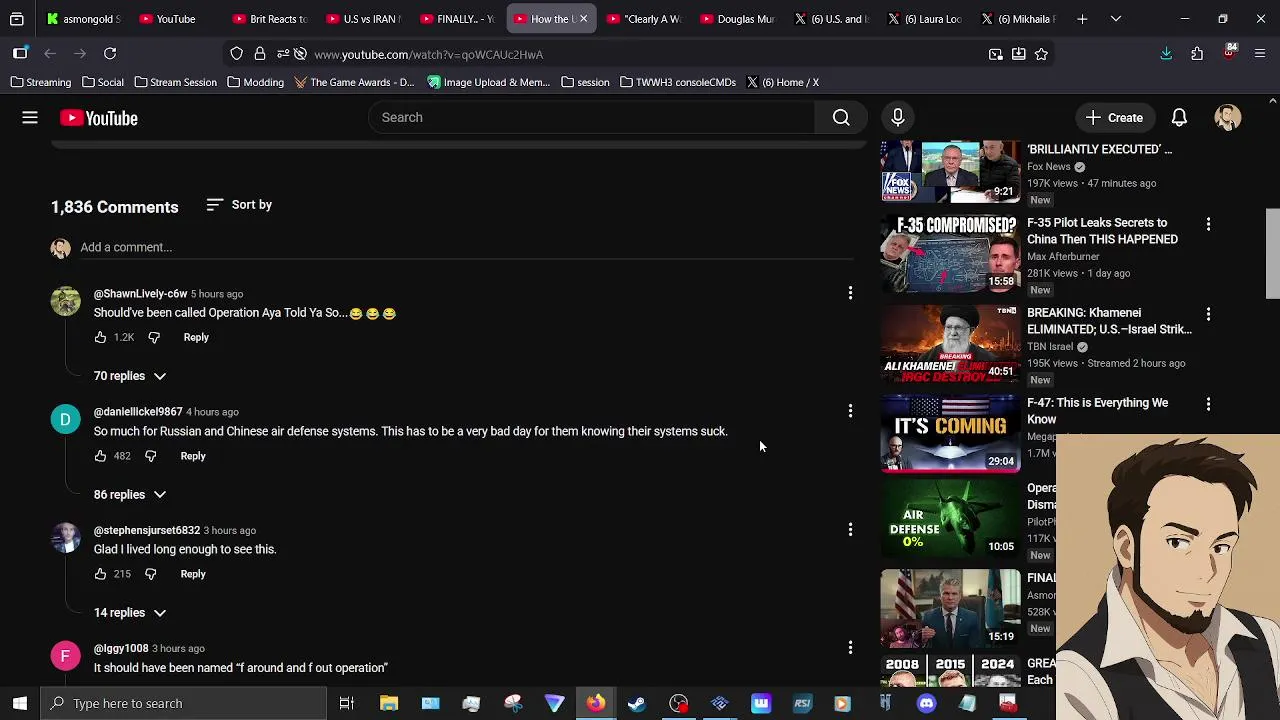
Task: Click the Add a comment field
Action: [466, 247]
